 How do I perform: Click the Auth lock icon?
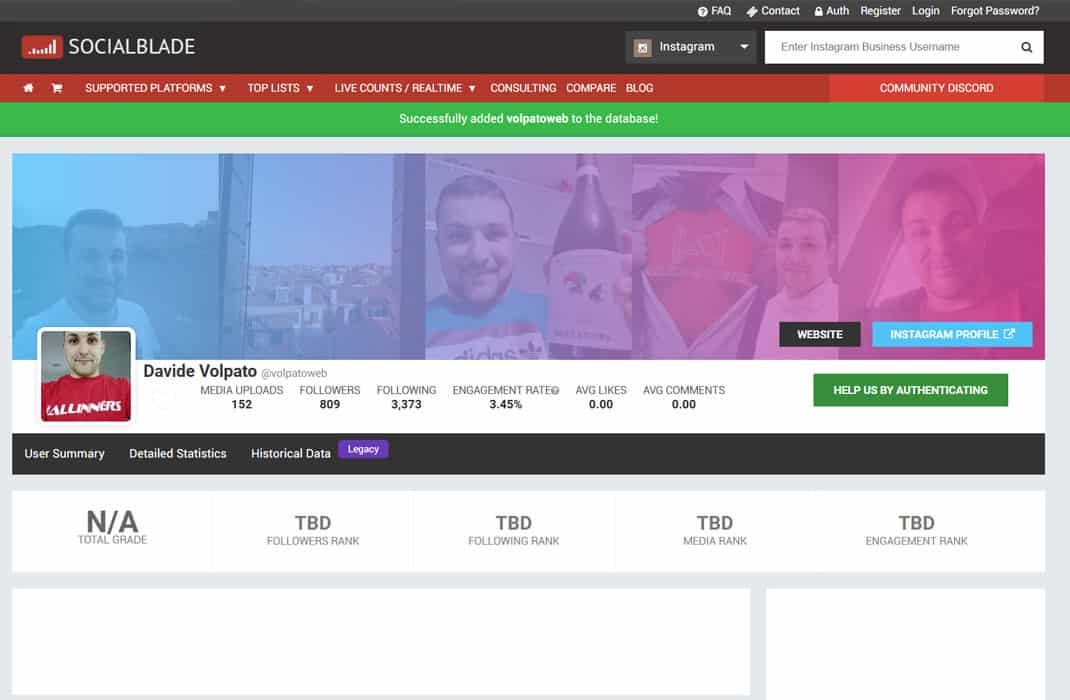[x=818, y=12]
